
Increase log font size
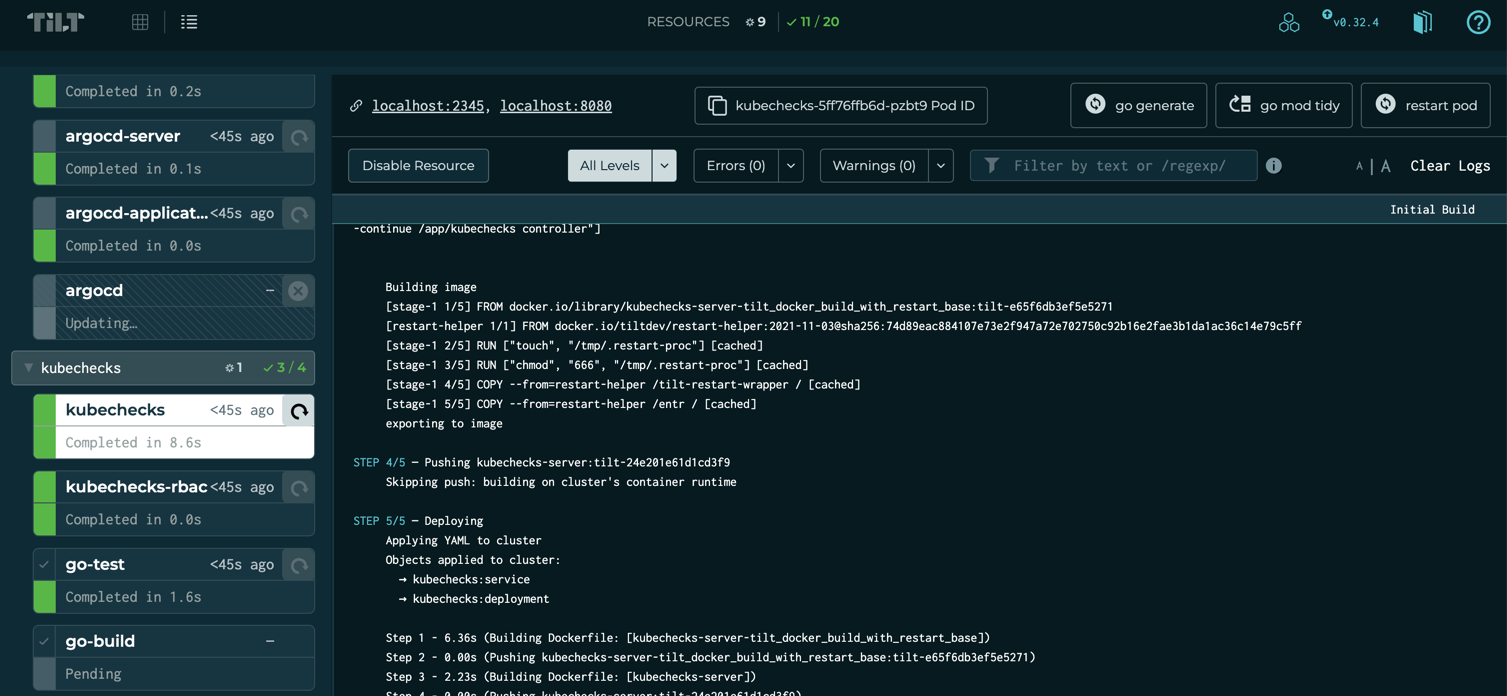(1385, 166)
